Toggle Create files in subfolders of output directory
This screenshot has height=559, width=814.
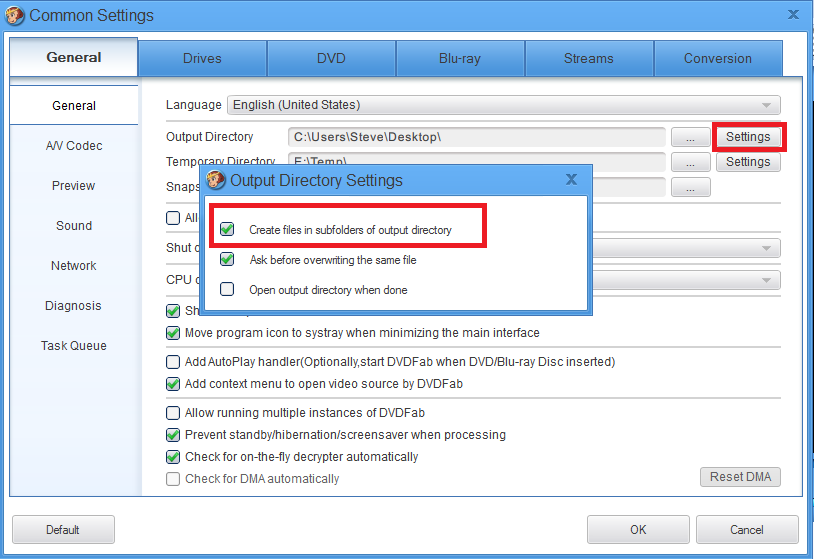click(x=227, y=229)
